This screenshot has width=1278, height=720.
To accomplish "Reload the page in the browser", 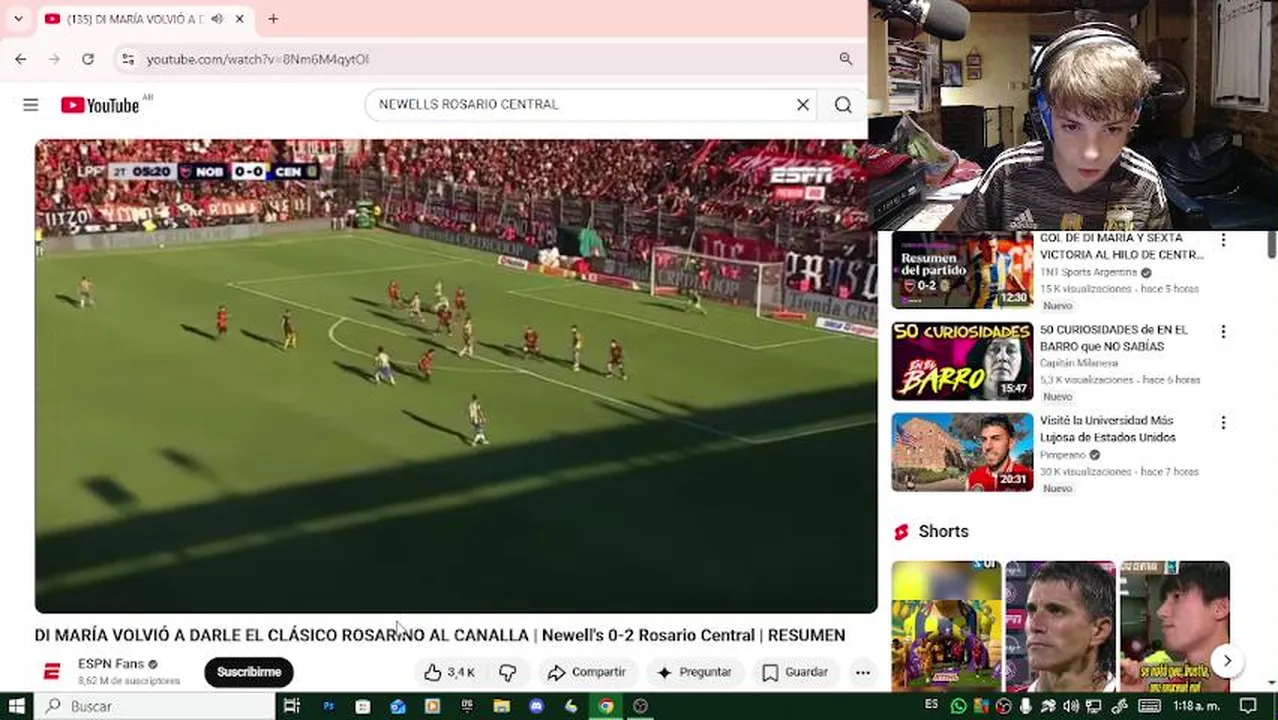I will click(88, 59).
